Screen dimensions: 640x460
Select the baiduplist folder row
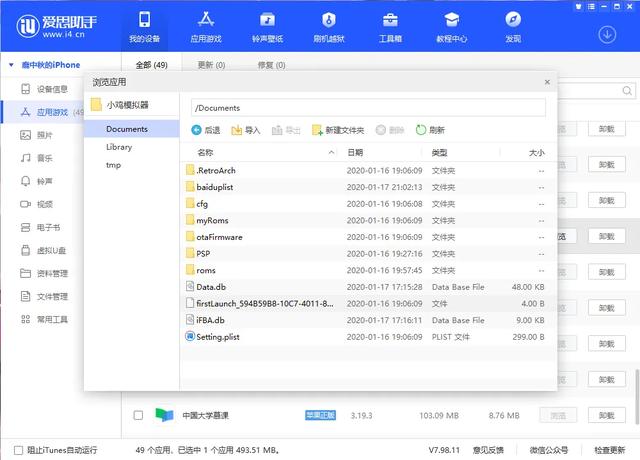coord(368,187)
